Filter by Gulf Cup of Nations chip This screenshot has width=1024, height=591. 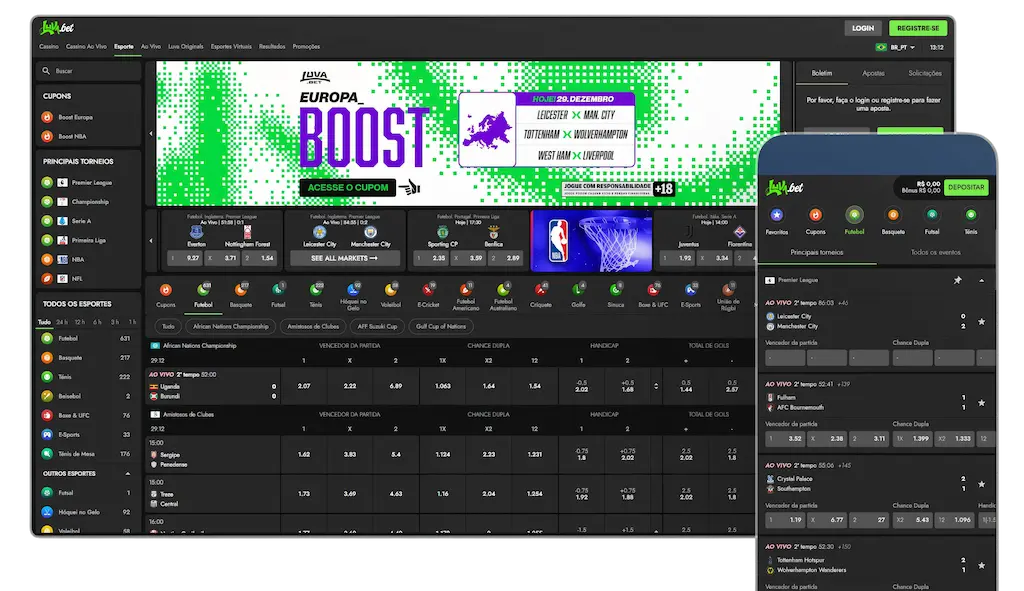click(x=441, y=327)
